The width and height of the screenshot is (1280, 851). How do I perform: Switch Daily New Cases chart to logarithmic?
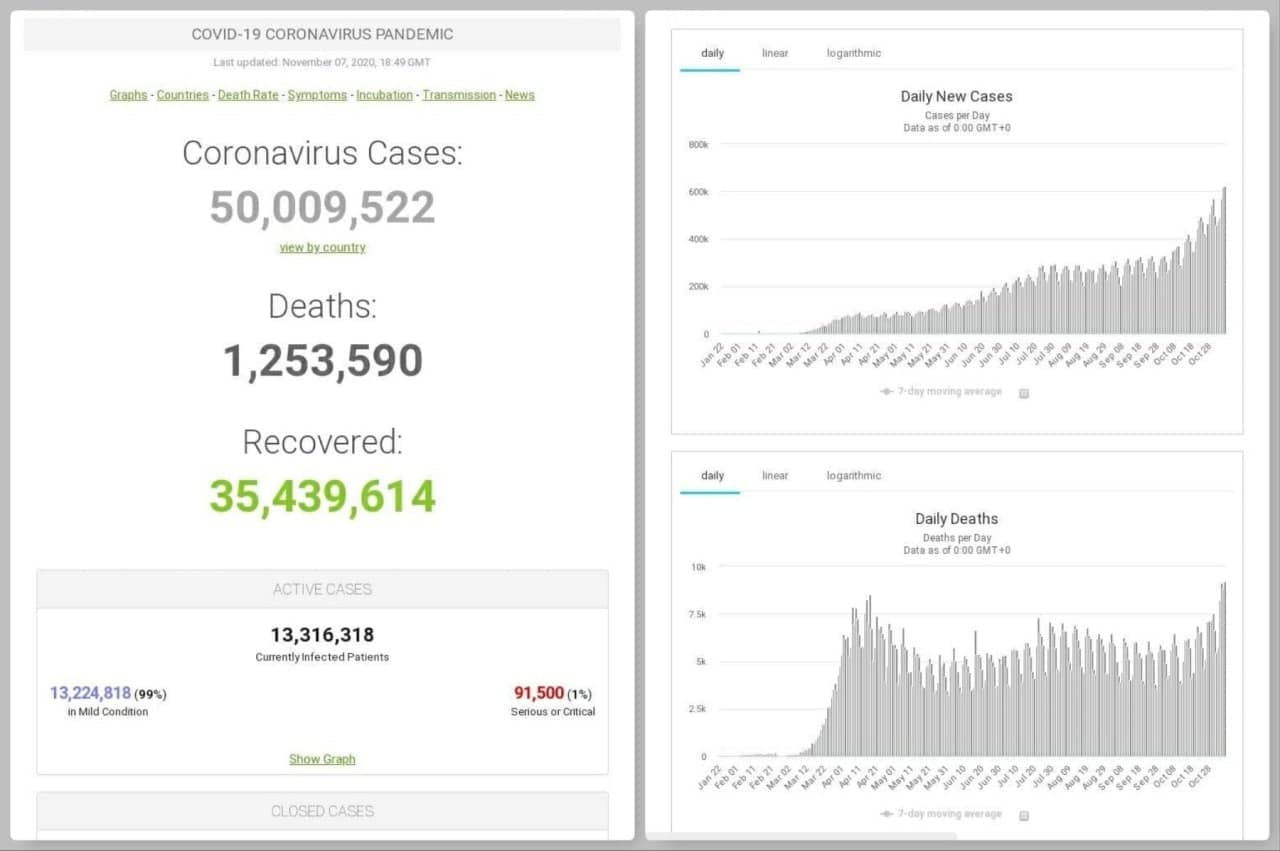853,53
